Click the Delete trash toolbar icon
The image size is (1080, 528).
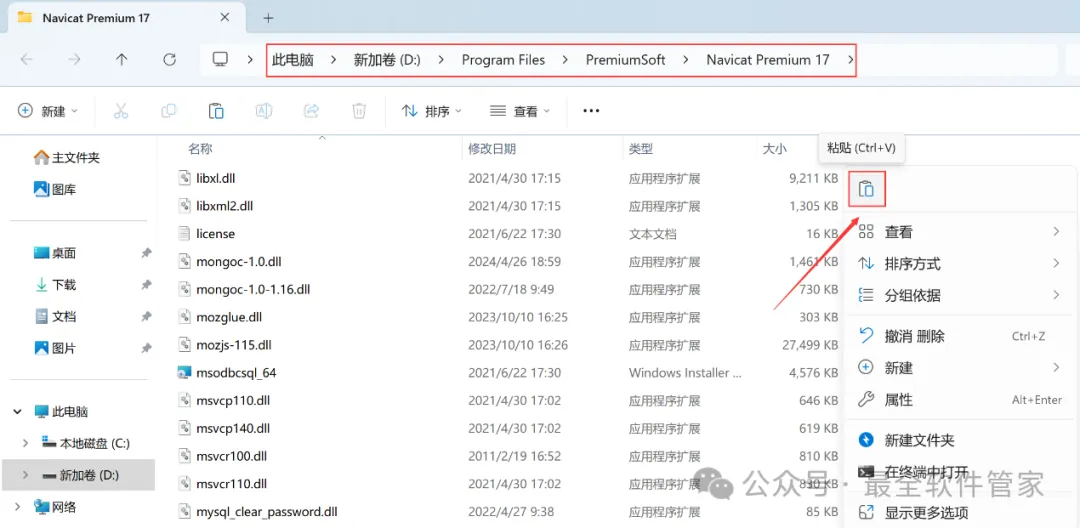359,111
